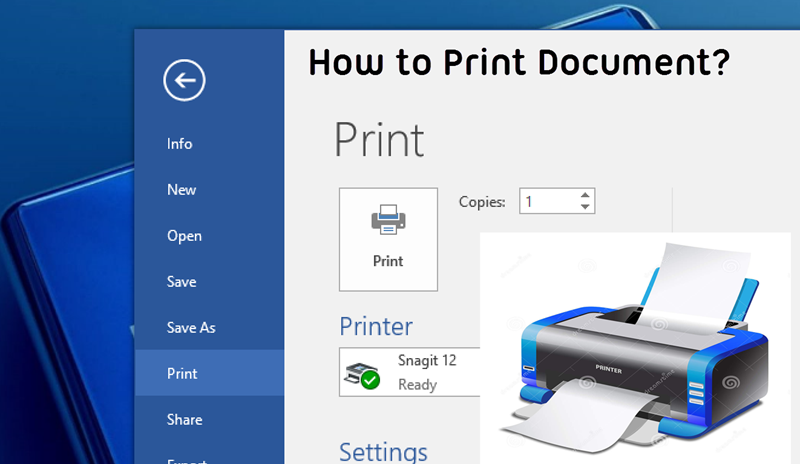Image resolution: width=800 pixels, height=464 pixels.
Task: Select New from the backstage menu
Action: pyautogui.click(x=181, y=190)
